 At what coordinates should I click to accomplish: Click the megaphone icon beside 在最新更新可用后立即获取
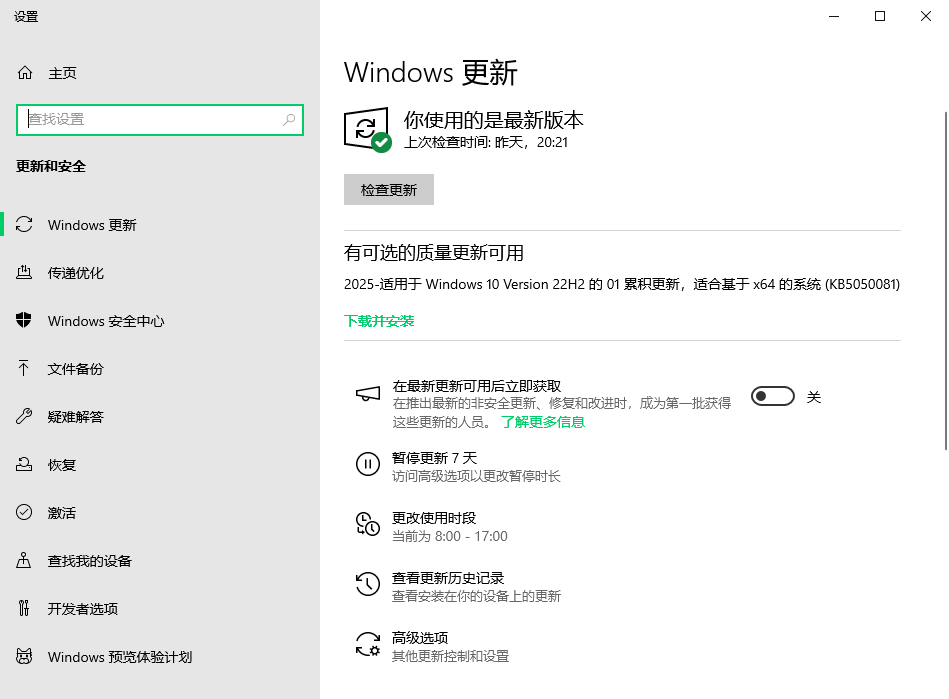click(x=368, y=394)
